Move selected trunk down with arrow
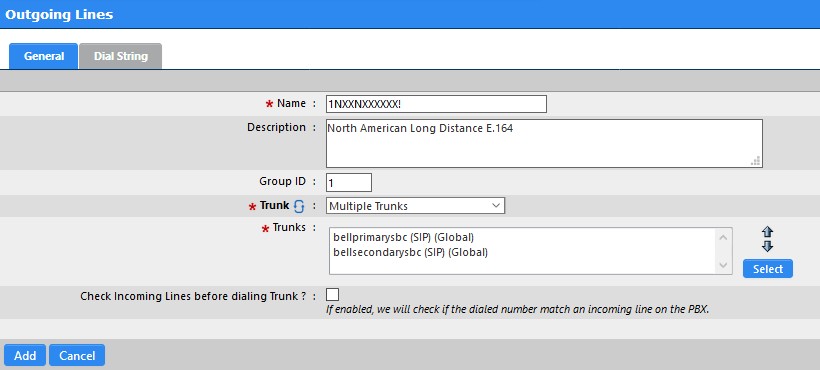820x370 pixels. [768, 246]
